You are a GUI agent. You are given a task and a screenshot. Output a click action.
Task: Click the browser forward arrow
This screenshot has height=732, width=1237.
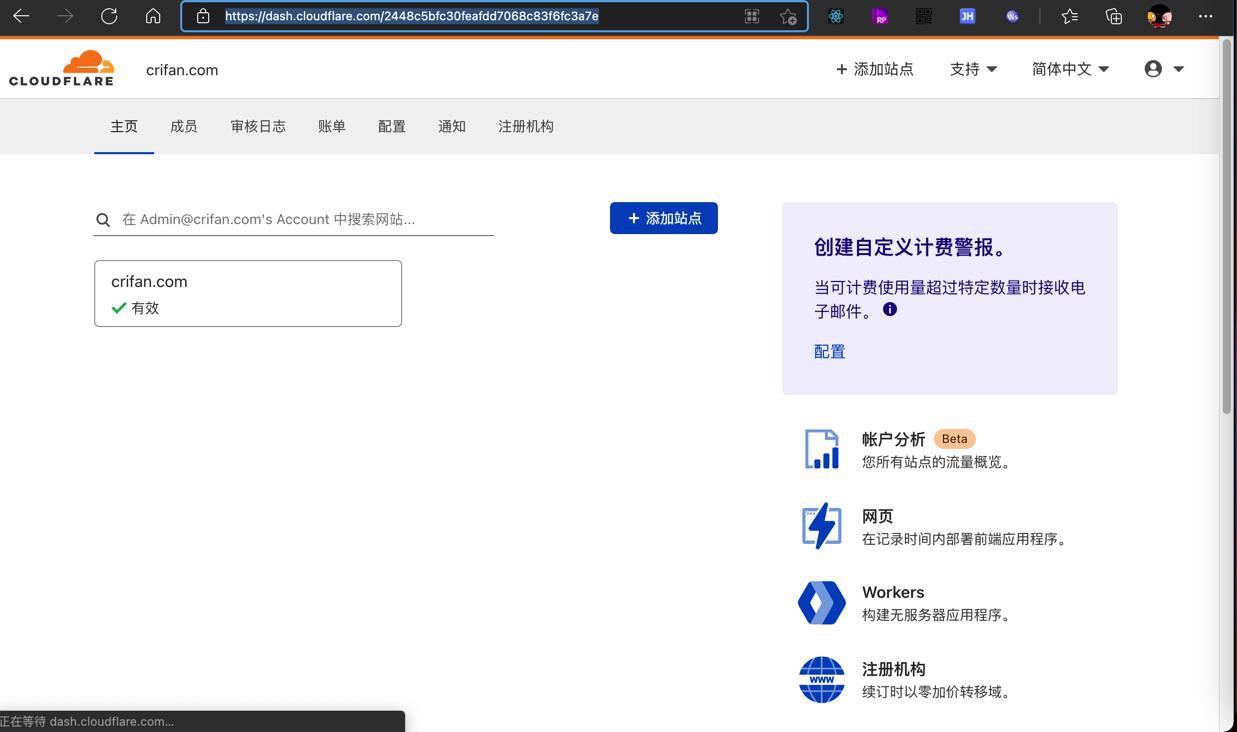point(65,16)
